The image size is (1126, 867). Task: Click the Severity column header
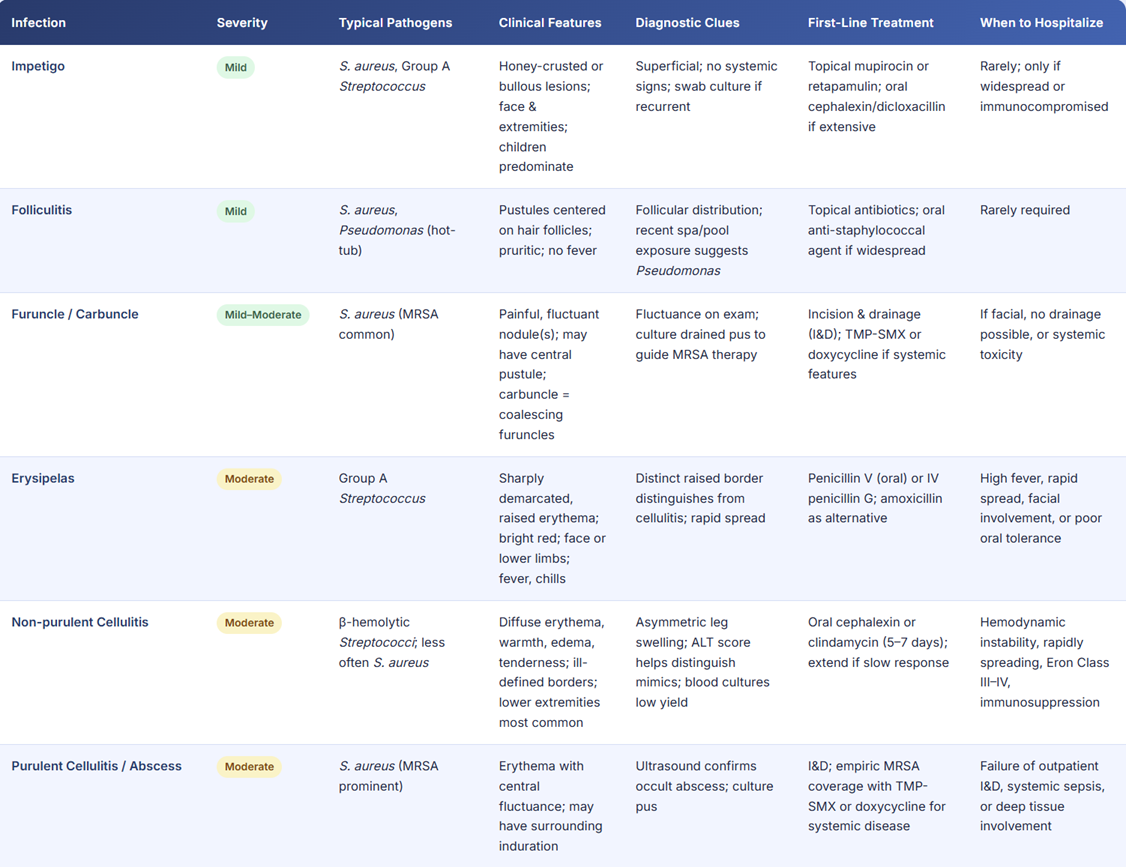242,22
